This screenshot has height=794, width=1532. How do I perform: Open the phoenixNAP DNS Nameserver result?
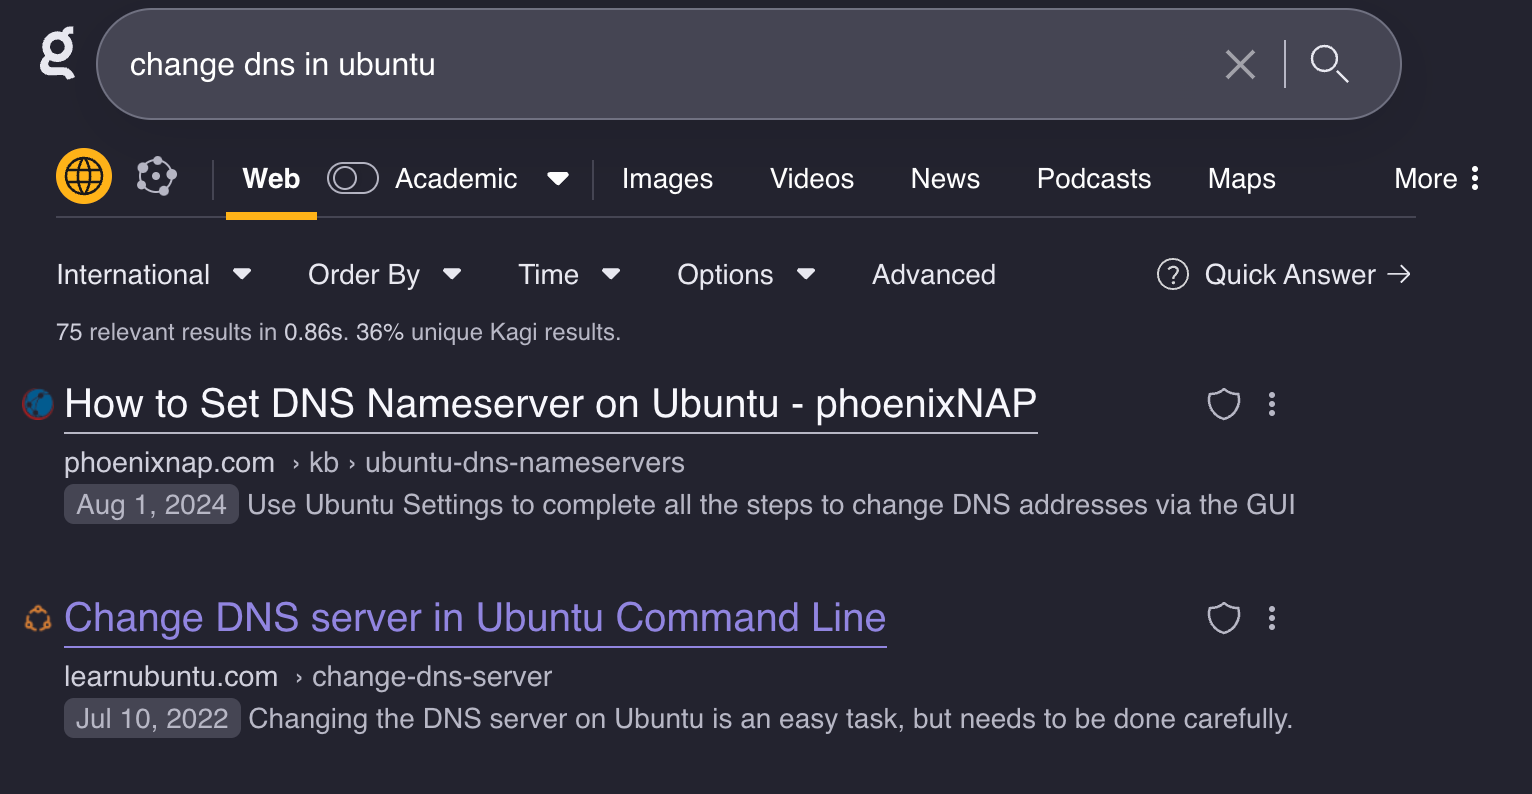[551, 405]
